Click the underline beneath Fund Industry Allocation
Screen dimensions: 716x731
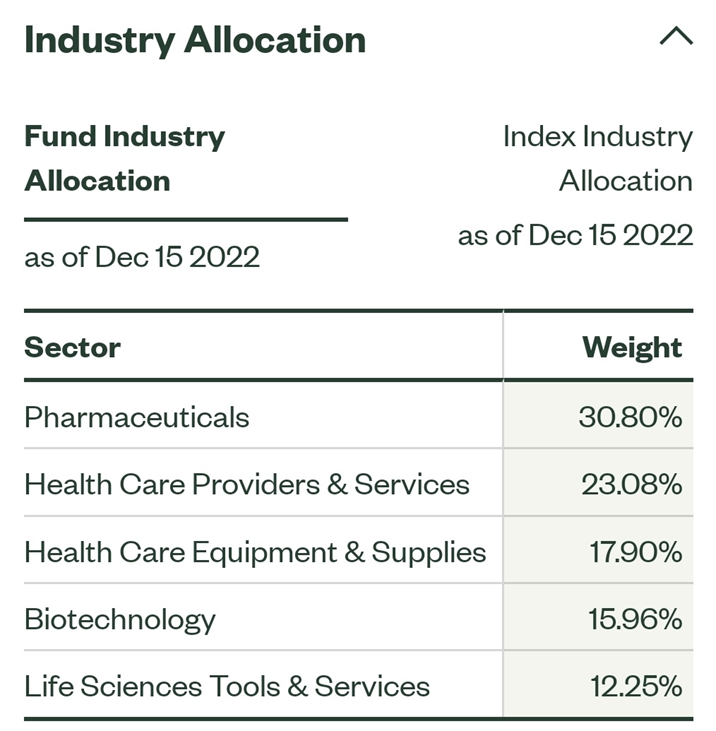(186, 219)
